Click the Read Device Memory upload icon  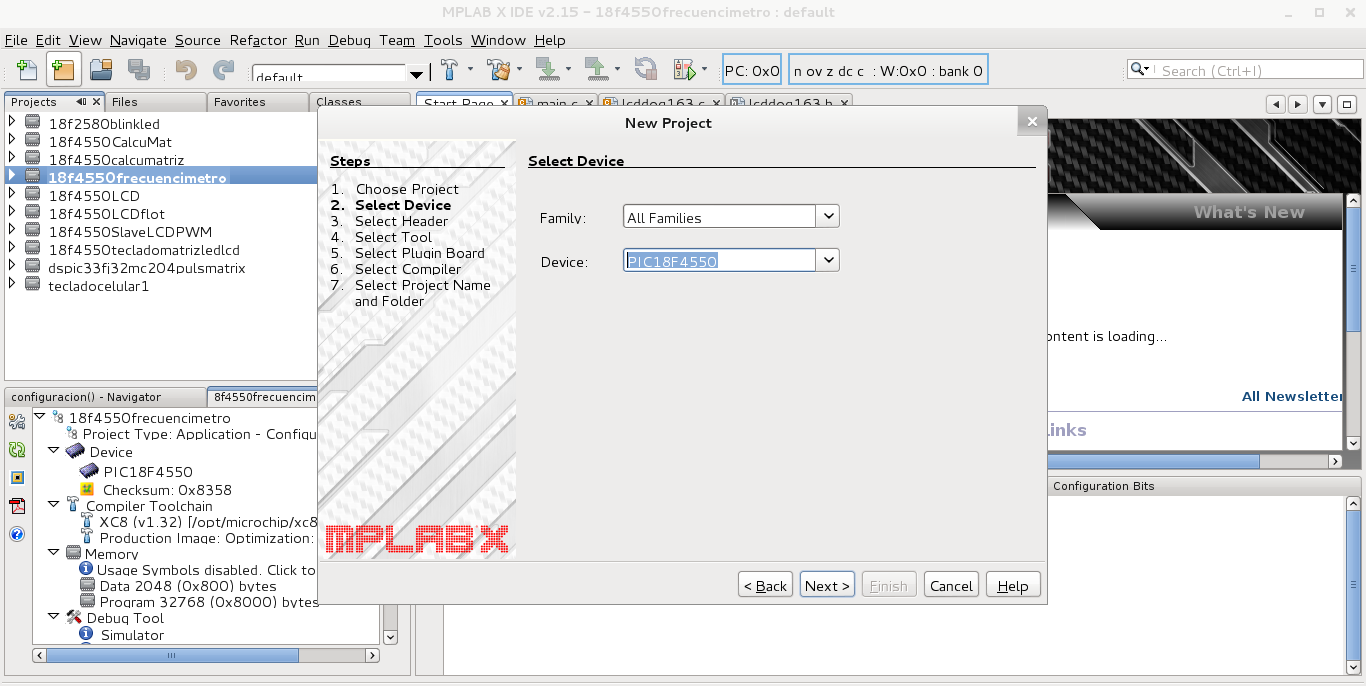tap(596, 70)
